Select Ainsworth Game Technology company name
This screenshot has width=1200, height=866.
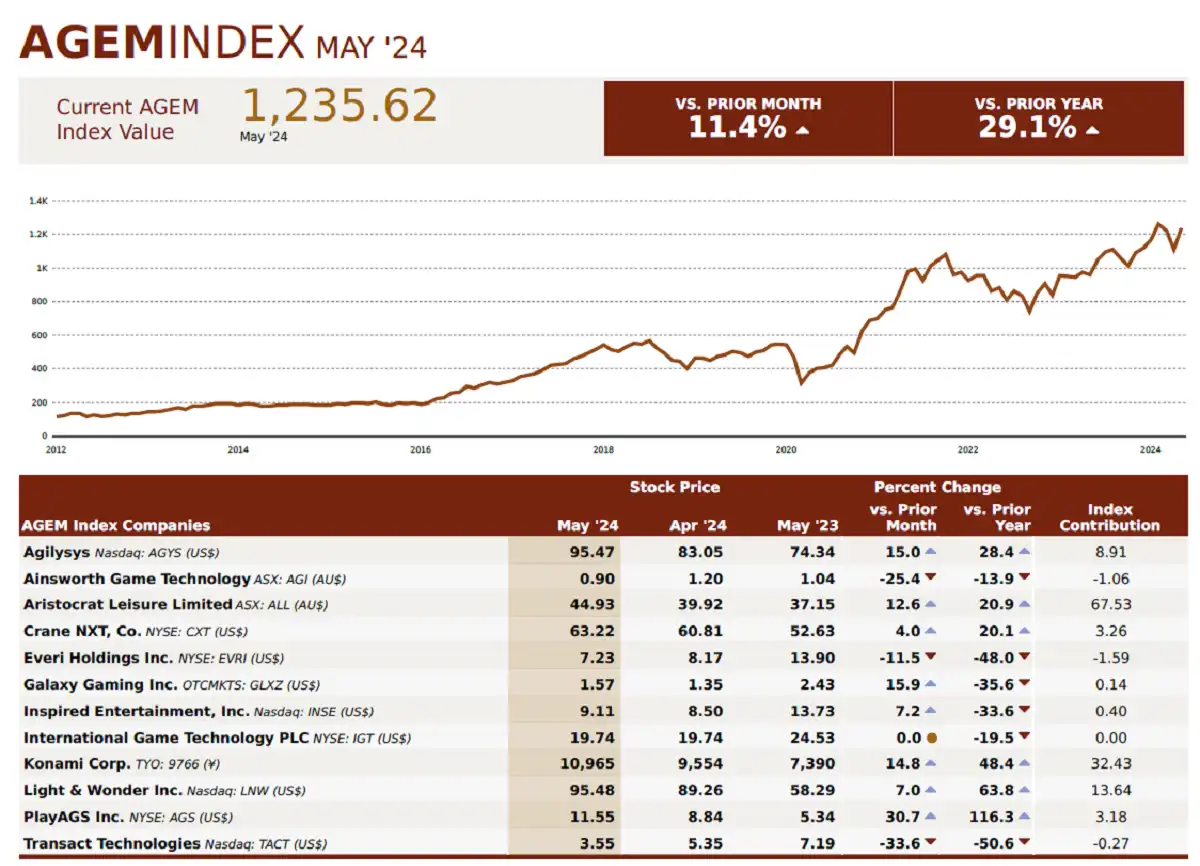click(137, 578)
